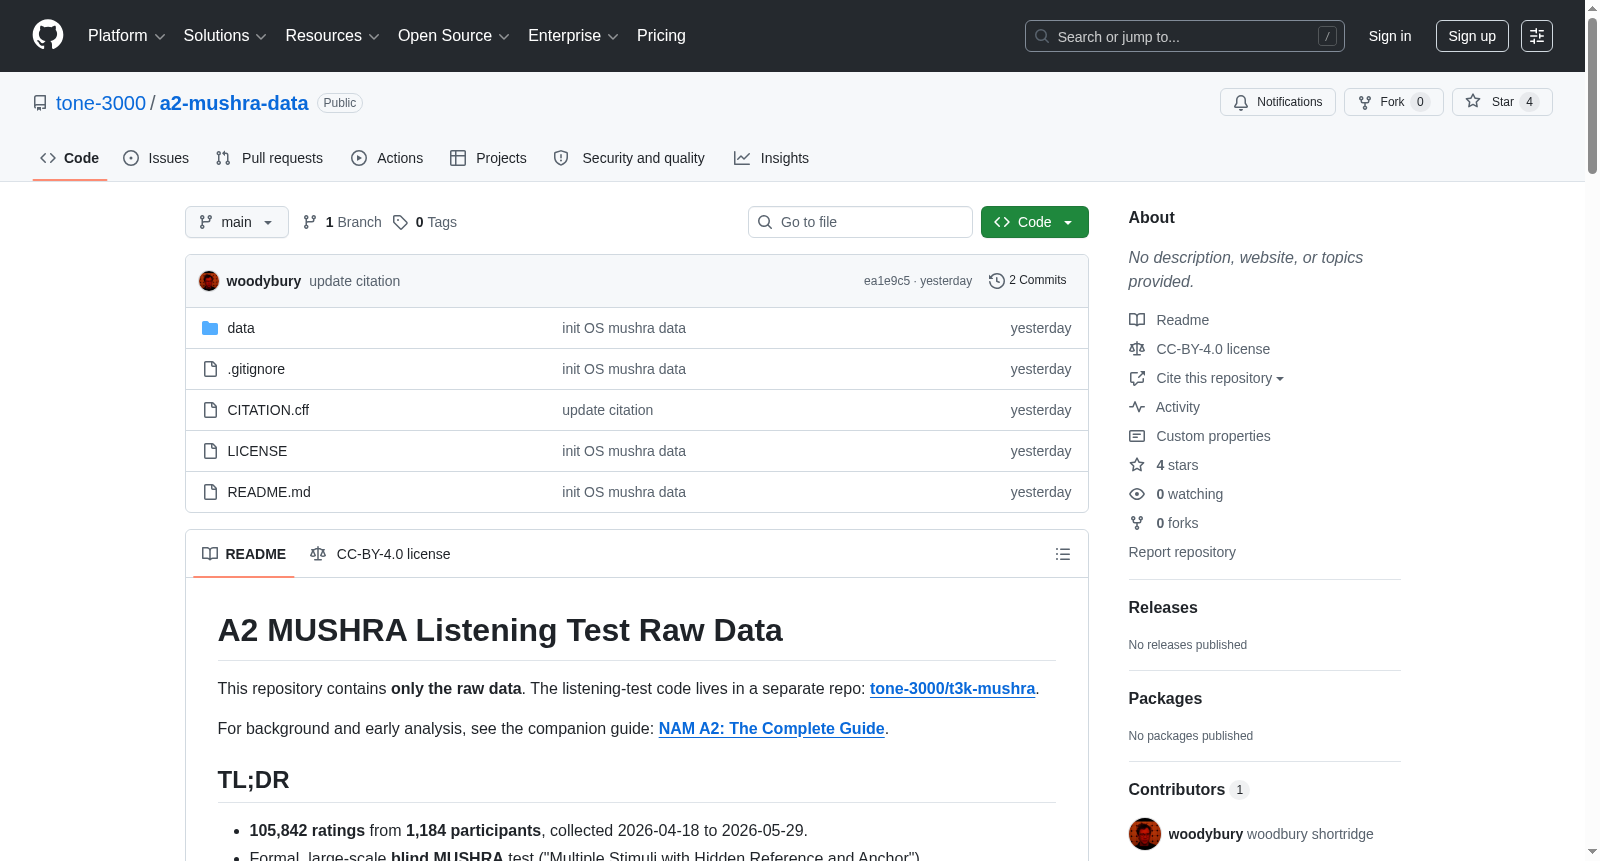Open the Security and quality tab
The width and height of the screenshot is (1600, 861).
[x=629, y=158]
